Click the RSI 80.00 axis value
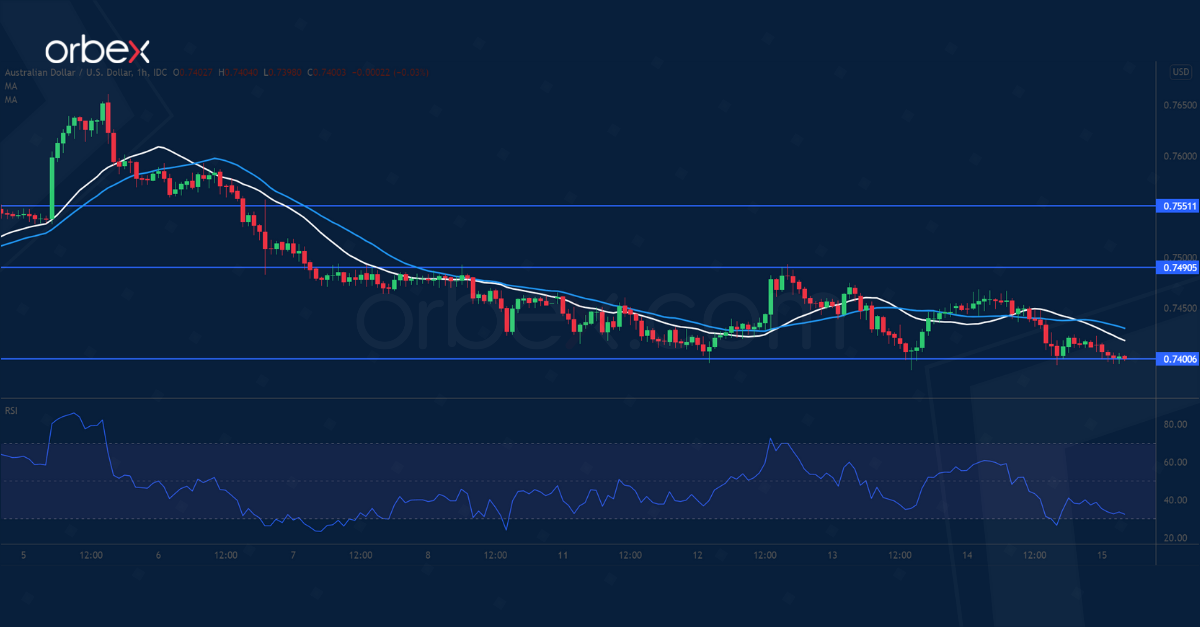Image resolution: width=1200 pixels, height=627 pixels. [x=1176, y=425]
